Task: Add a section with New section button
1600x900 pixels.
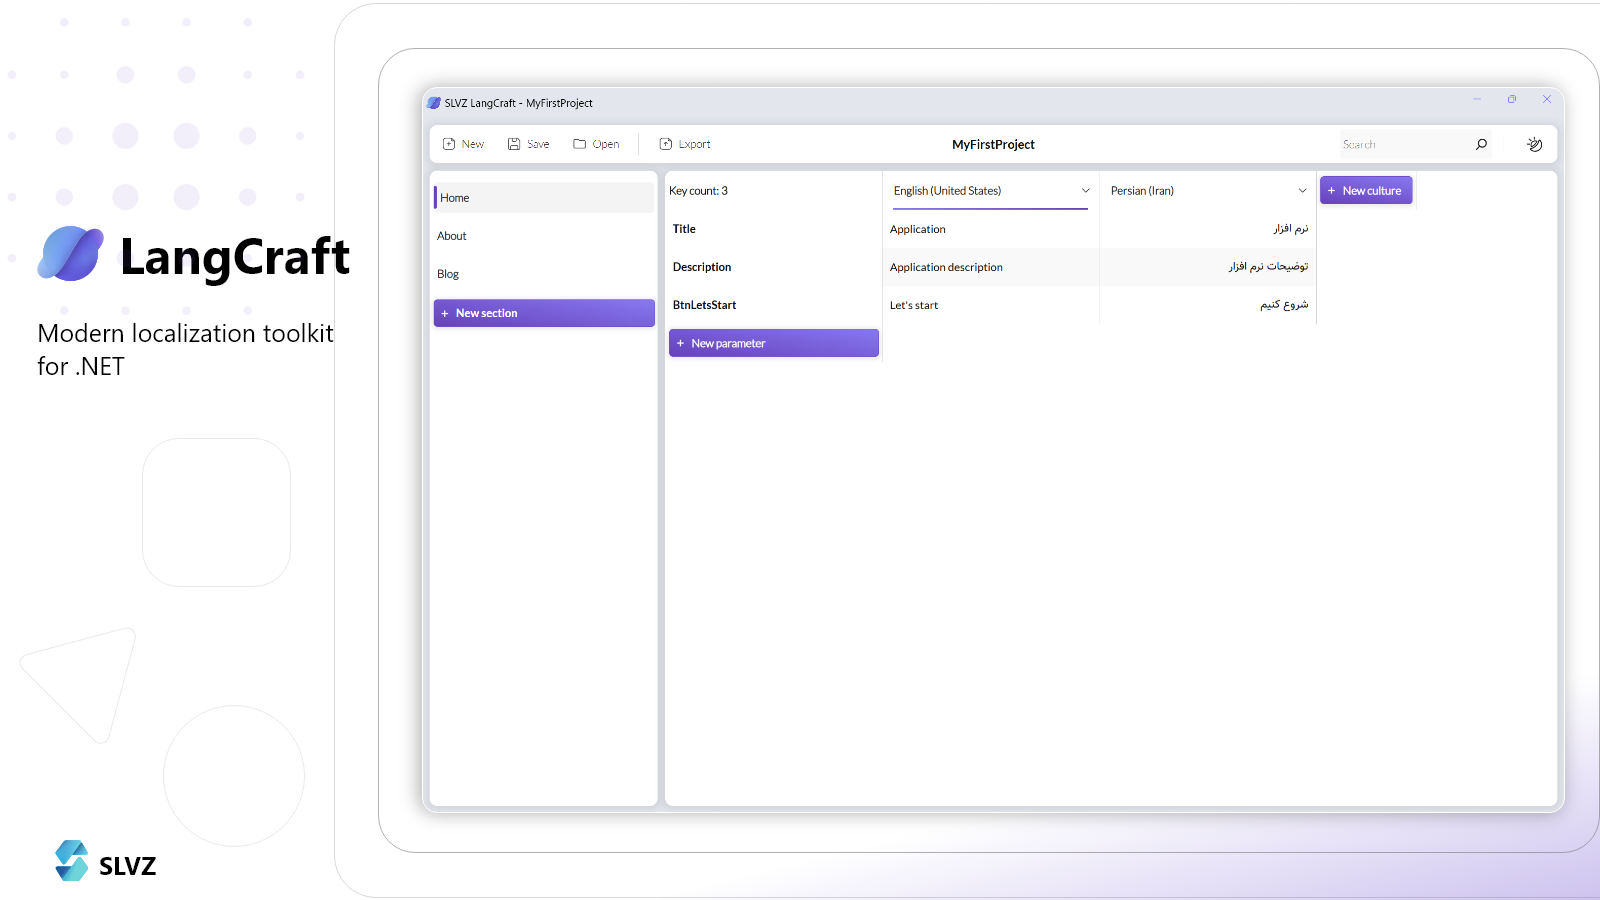Action: tap(544, 313)
